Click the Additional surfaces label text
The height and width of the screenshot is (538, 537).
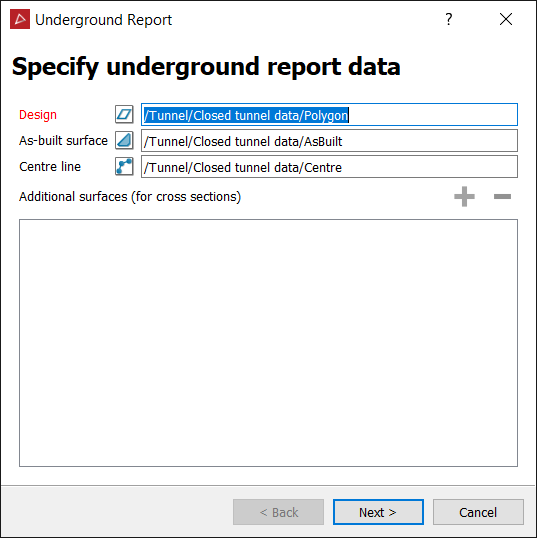click(130, 197)
